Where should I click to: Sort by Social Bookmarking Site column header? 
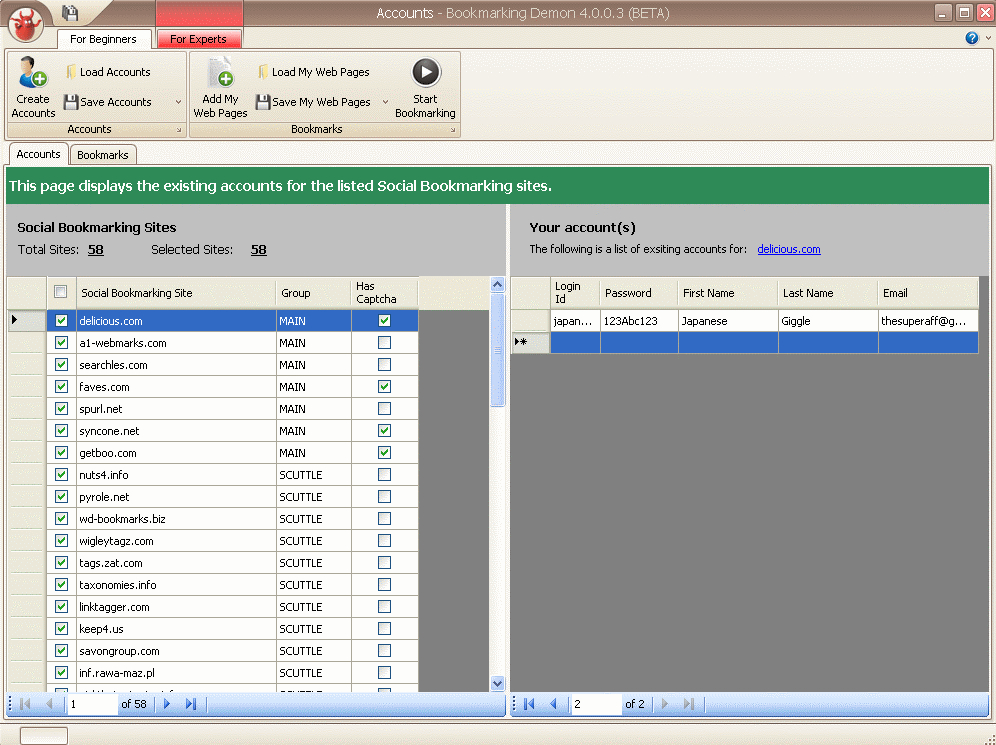(x=176, y=293)
